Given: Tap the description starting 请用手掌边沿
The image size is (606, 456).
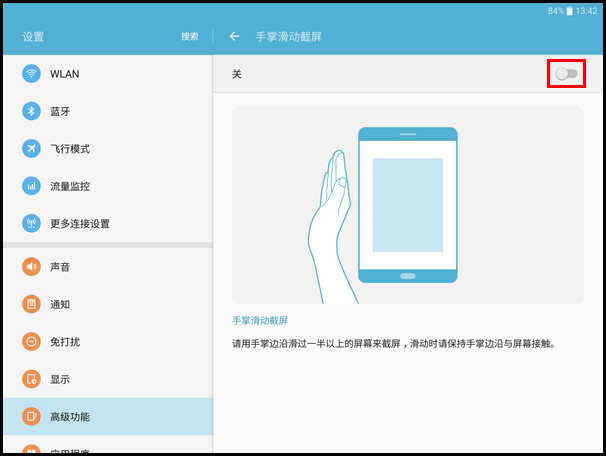Looking at the screenshot, I should 394,344.
